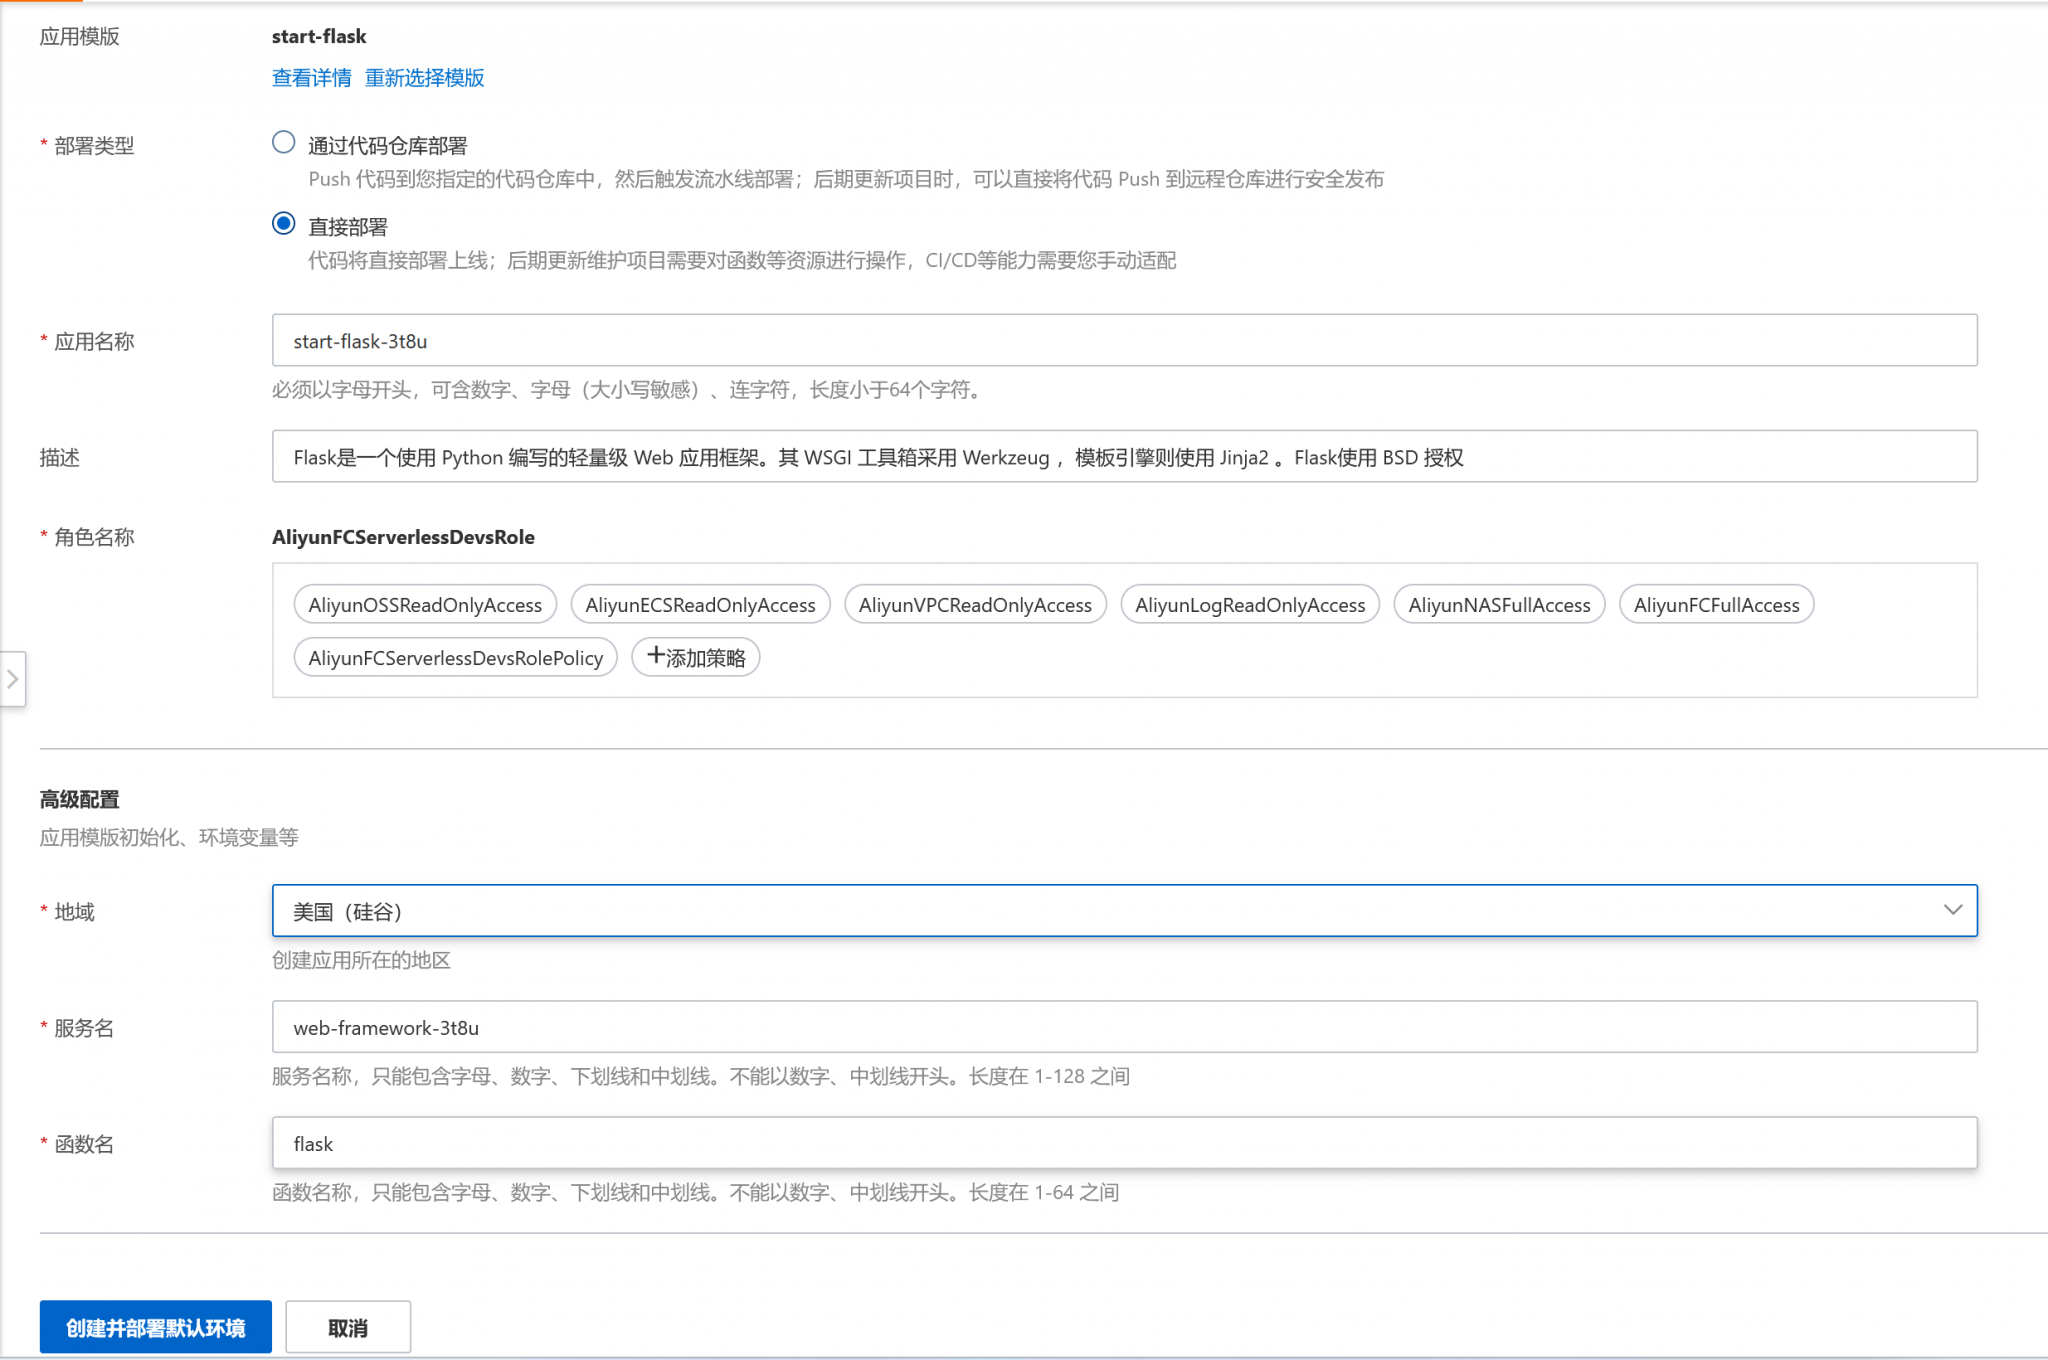Viewport: 2048px width, 1360px height.
Task: Click the AliyunNASFullAccess policy tag
Action: tap(1499, 604)
